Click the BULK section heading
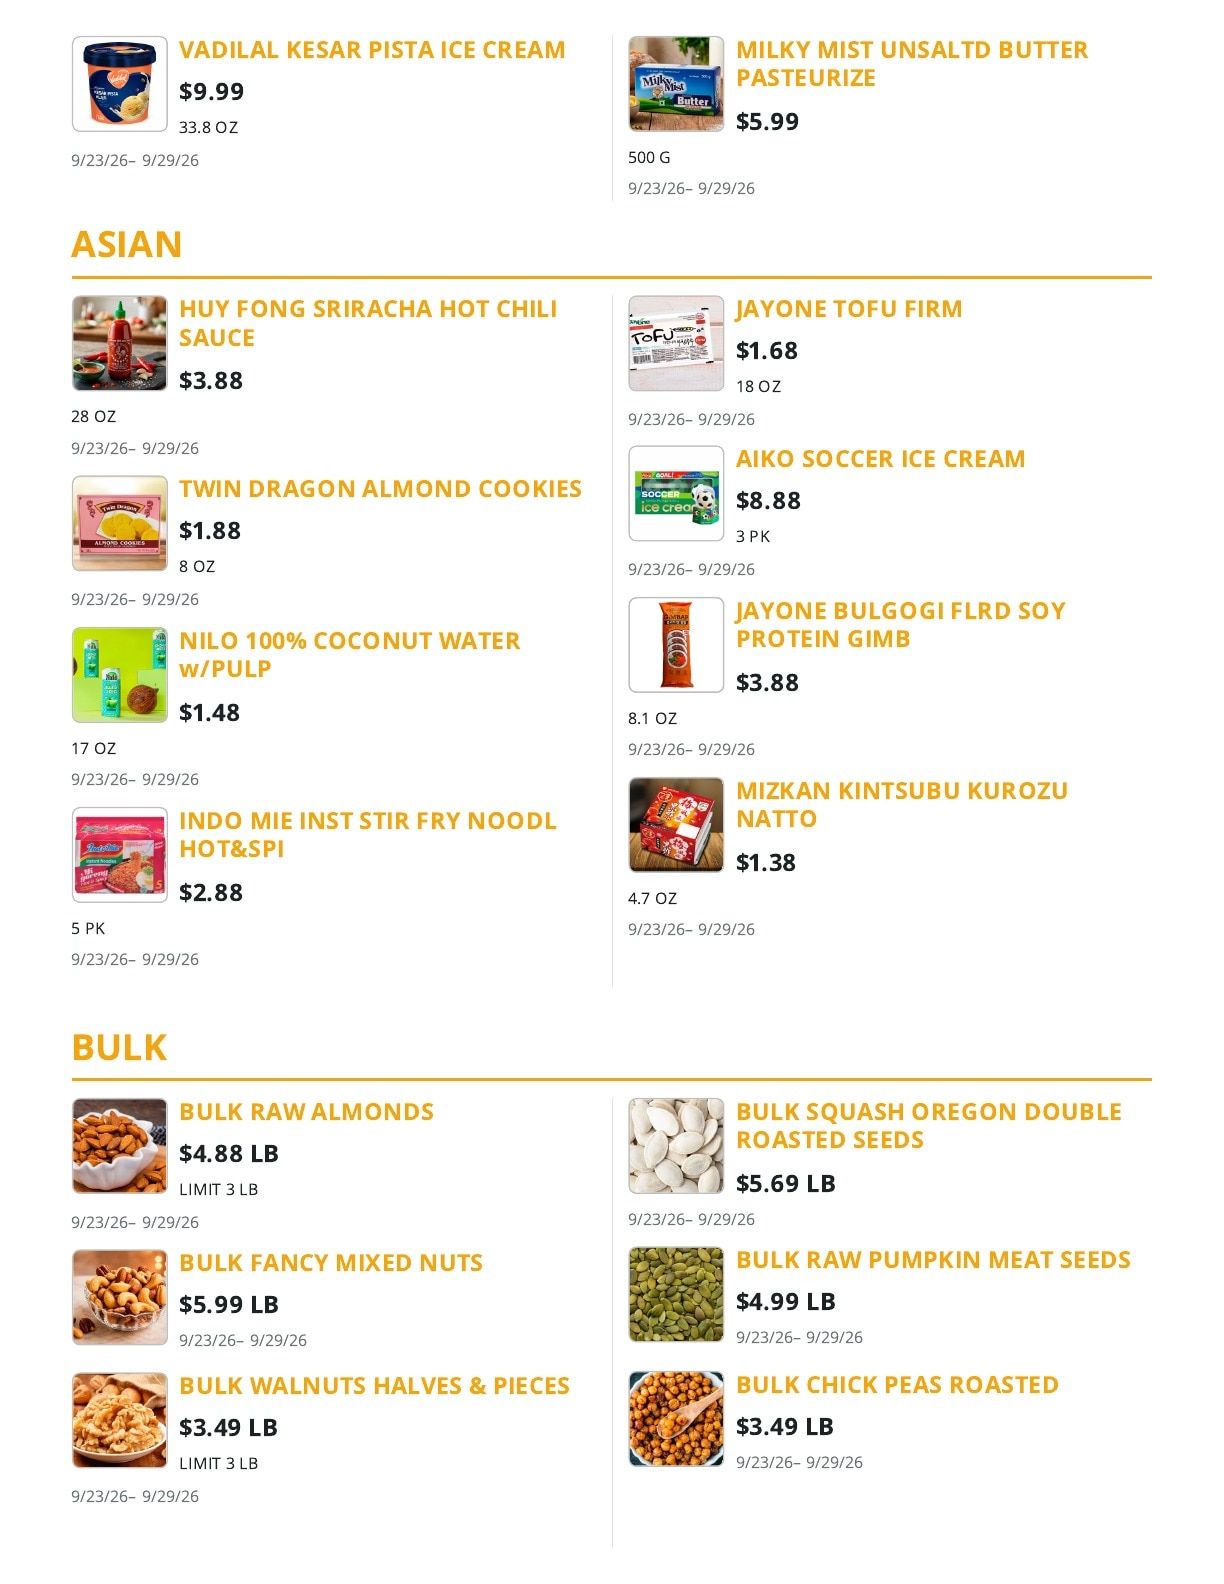 pos(119,1047)
